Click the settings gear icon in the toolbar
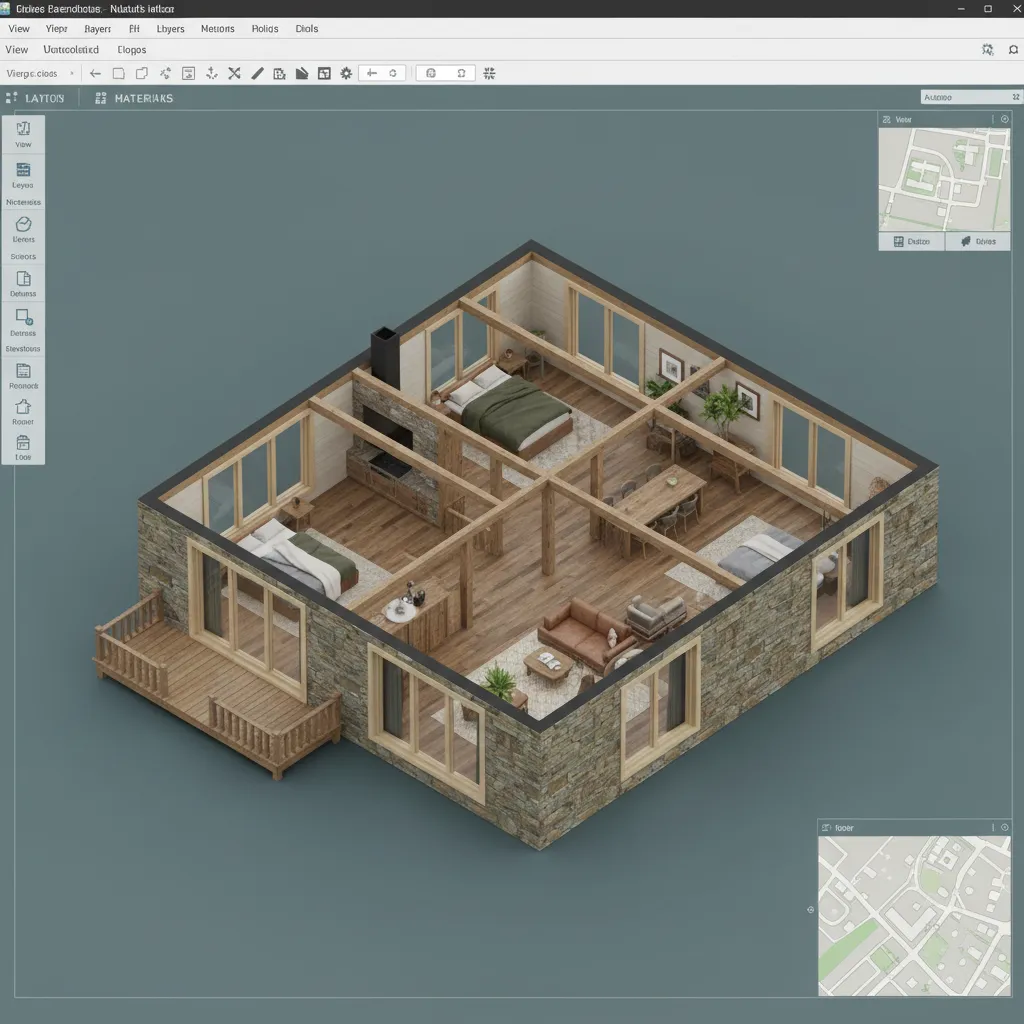 pos(345,72)
